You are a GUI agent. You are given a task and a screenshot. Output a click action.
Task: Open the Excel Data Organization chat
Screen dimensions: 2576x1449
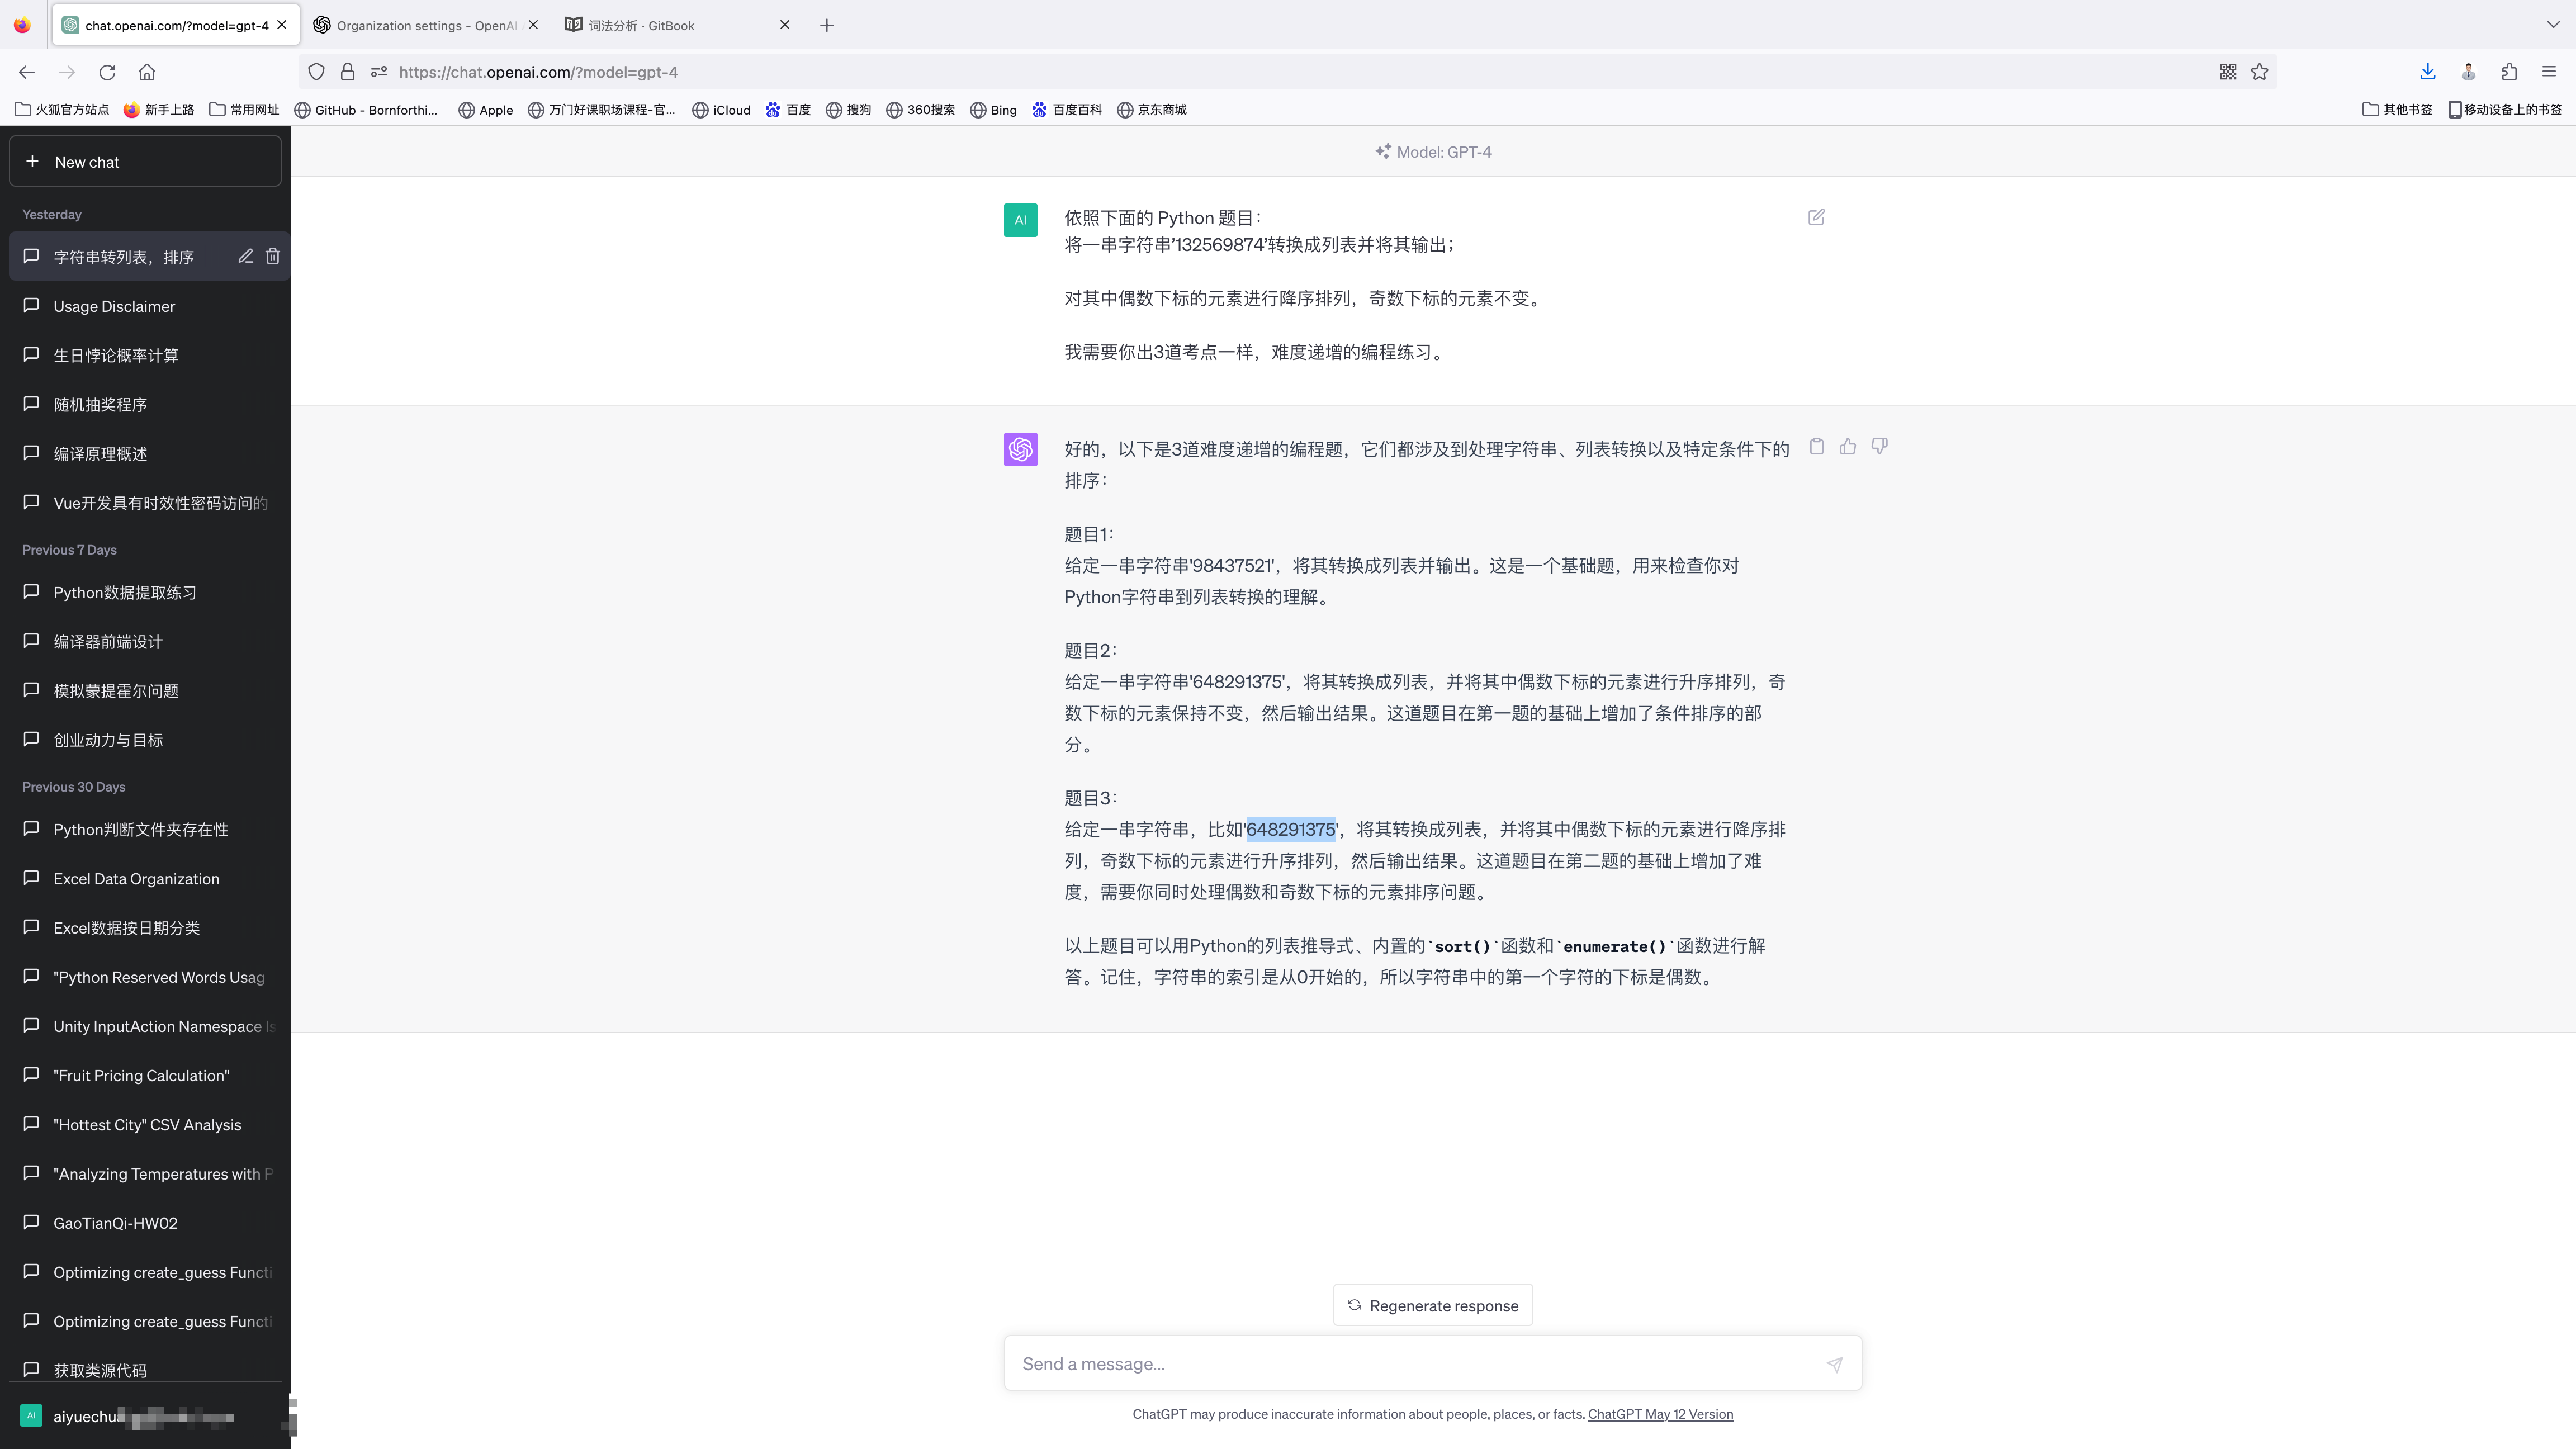(145, 878)
